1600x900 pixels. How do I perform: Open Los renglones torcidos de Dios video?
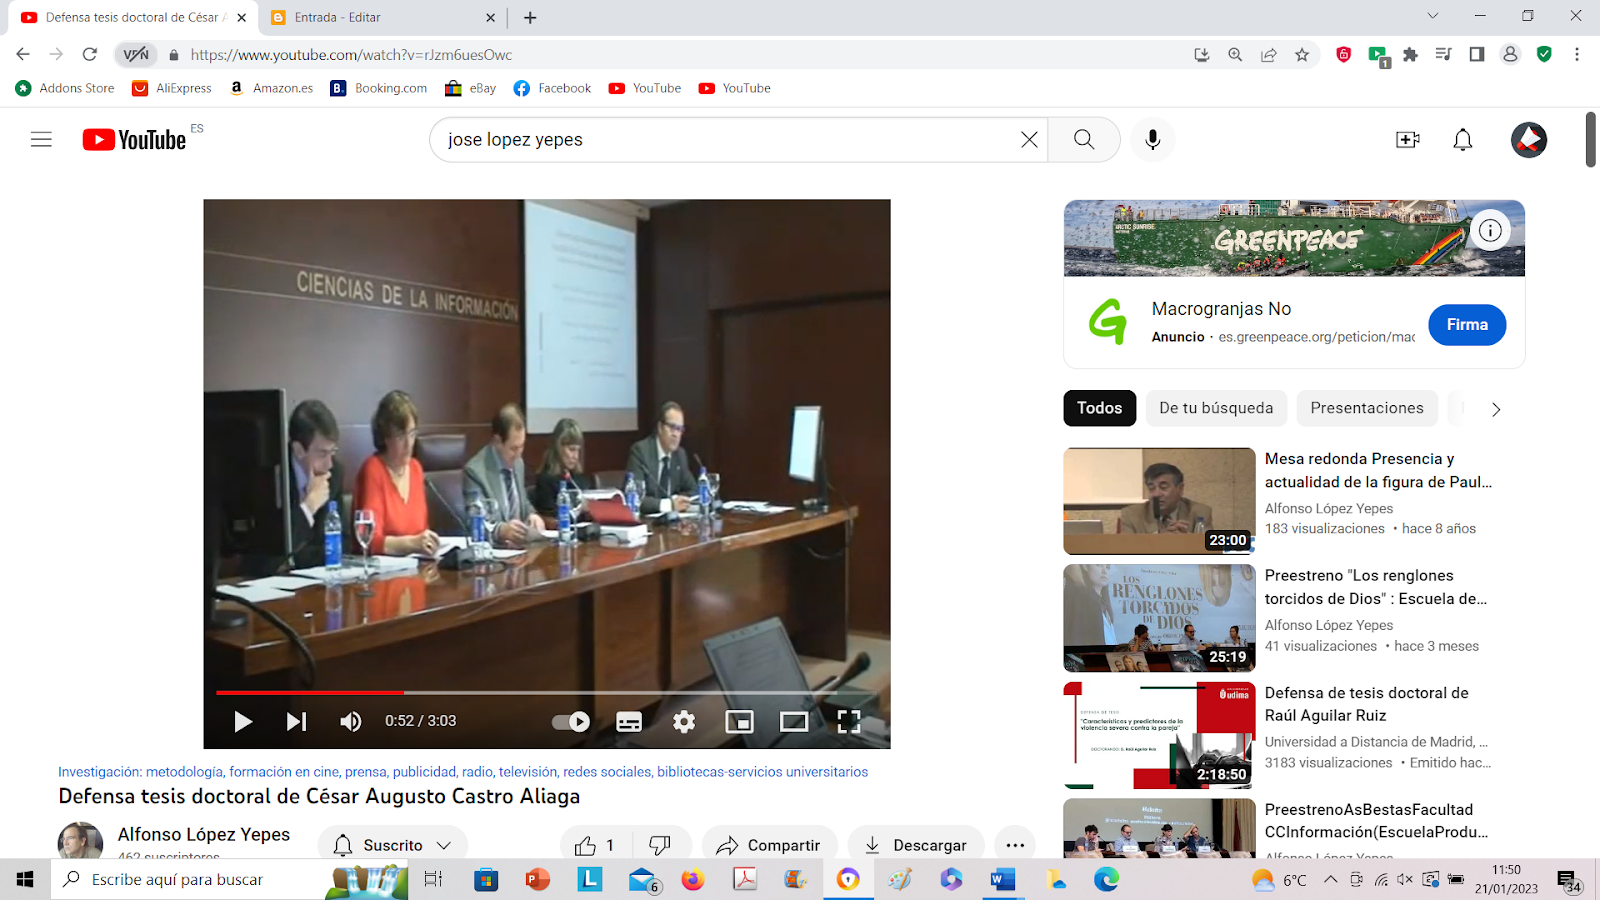click(1159, 618)
